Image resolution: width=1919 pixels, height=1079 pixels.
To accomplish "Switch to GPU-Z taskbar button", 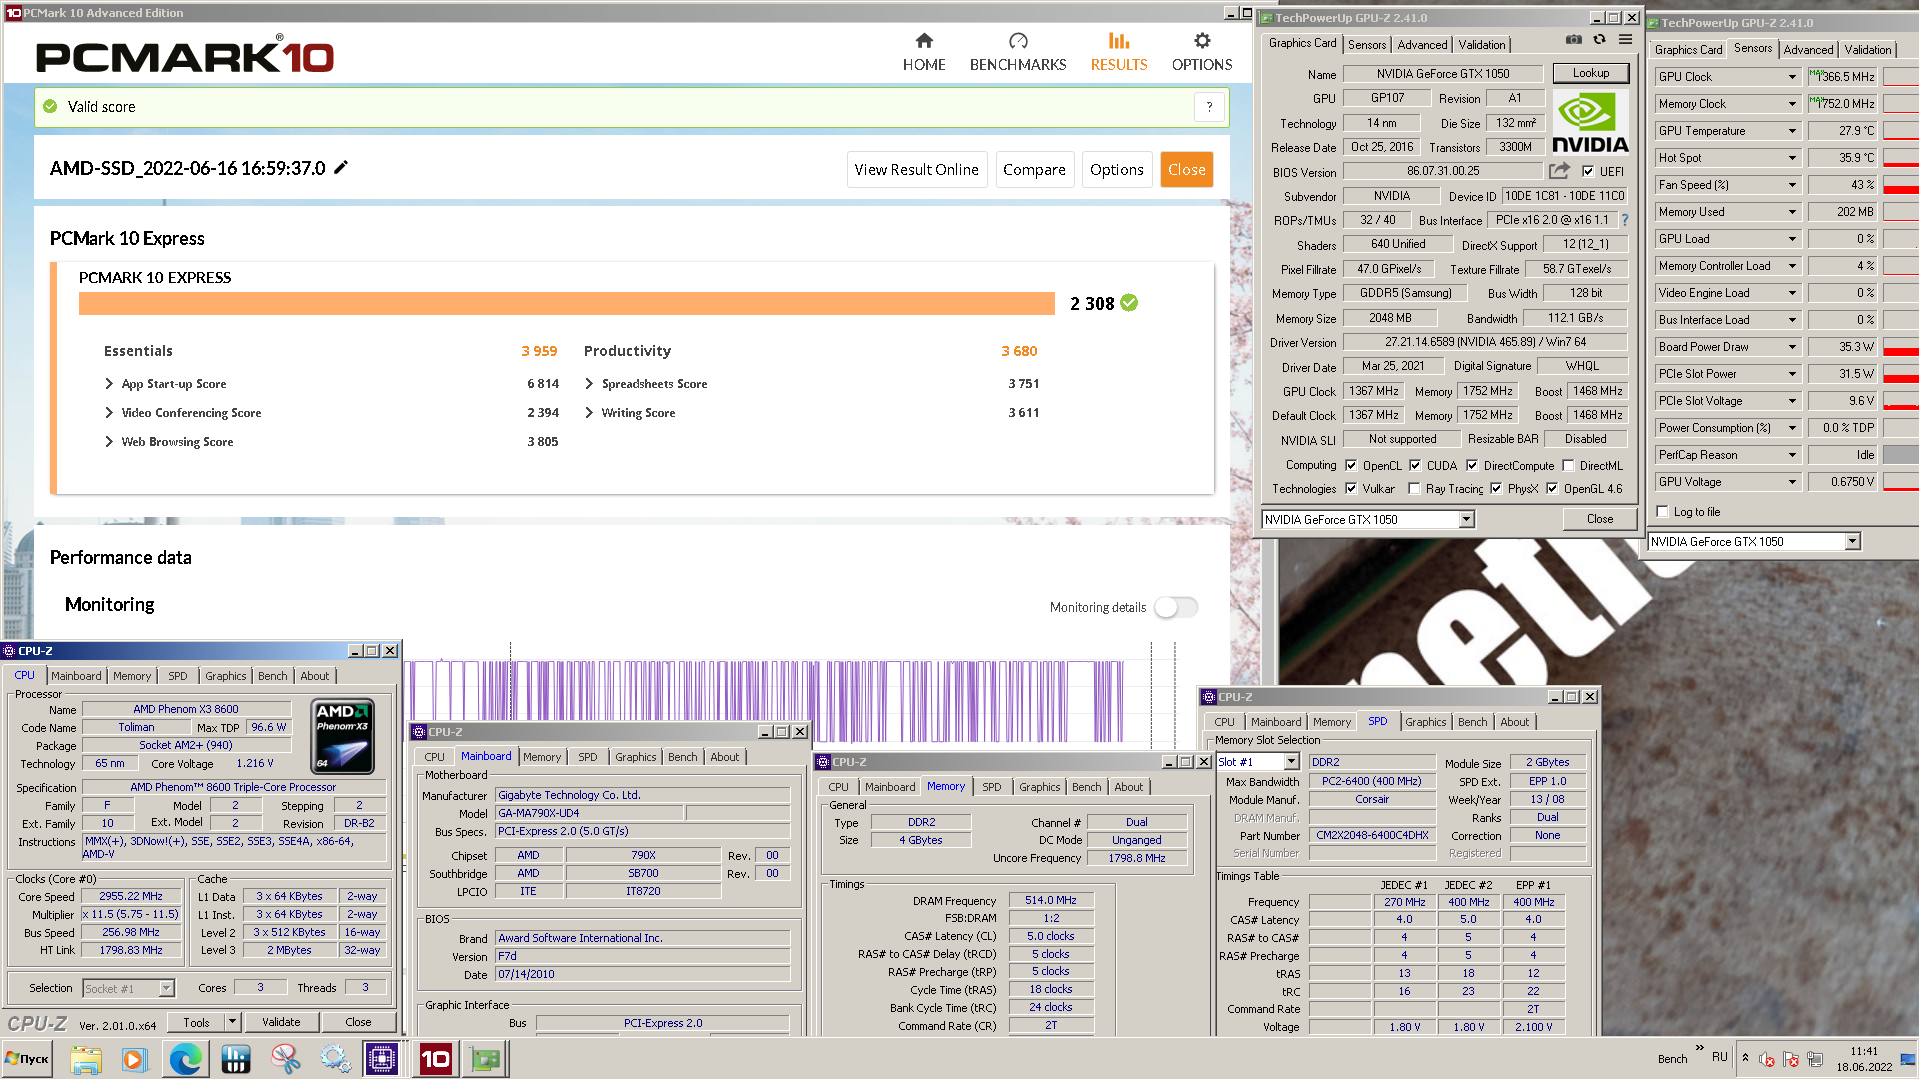I will (x=486, y=1059).
